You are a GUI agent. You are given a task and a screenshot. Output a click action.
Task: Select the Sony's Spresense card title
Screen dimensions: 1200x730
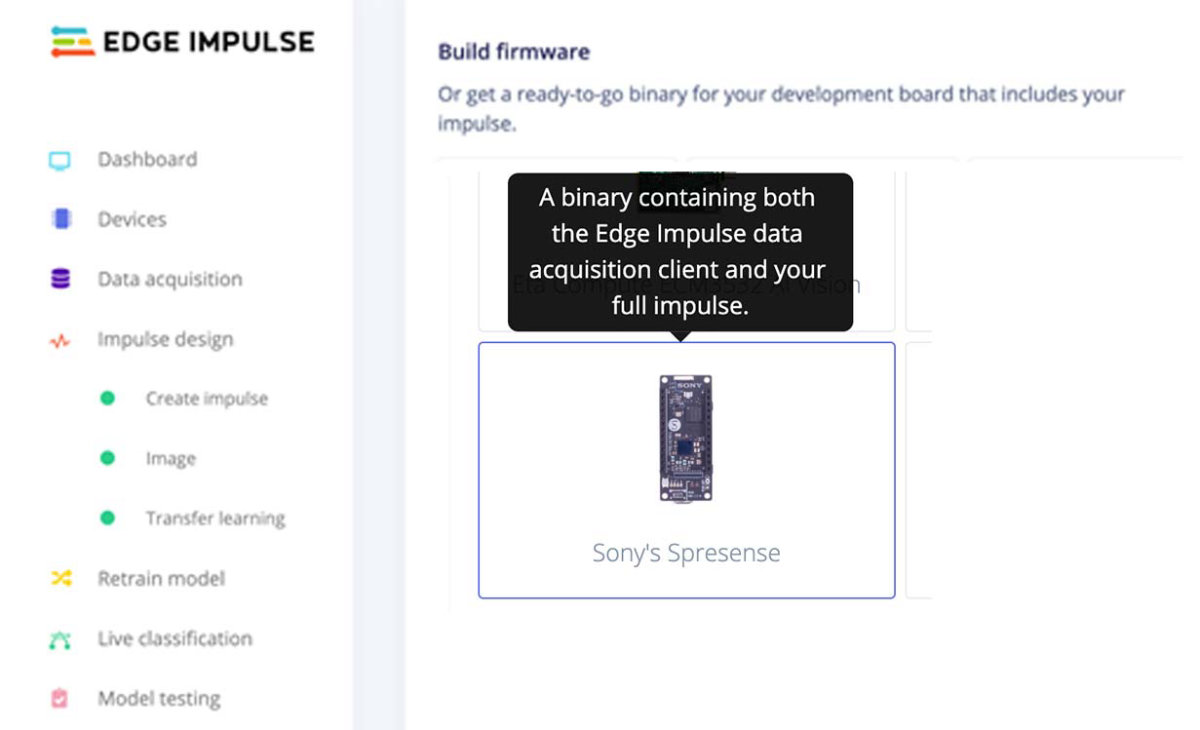tap(686, 553)
